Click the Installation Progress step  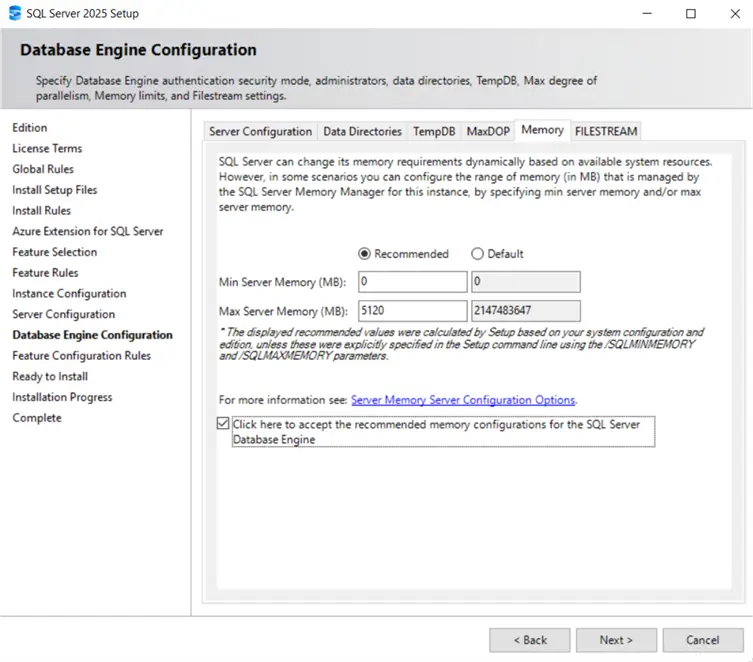click(62, 397)
